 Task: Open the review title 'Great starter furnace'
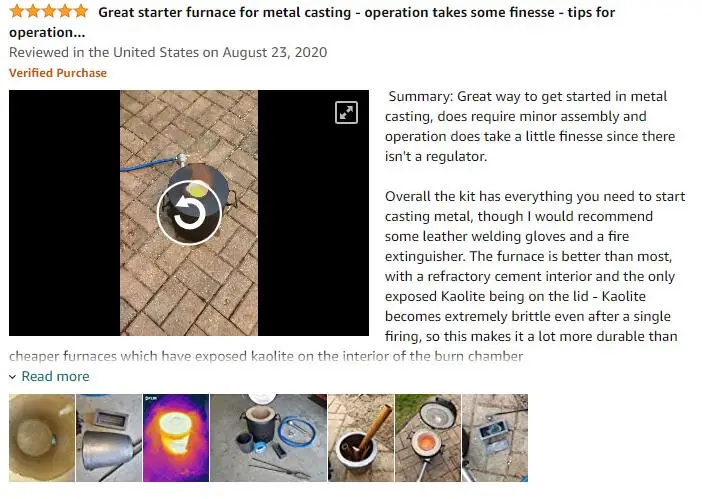pos(312,22)
